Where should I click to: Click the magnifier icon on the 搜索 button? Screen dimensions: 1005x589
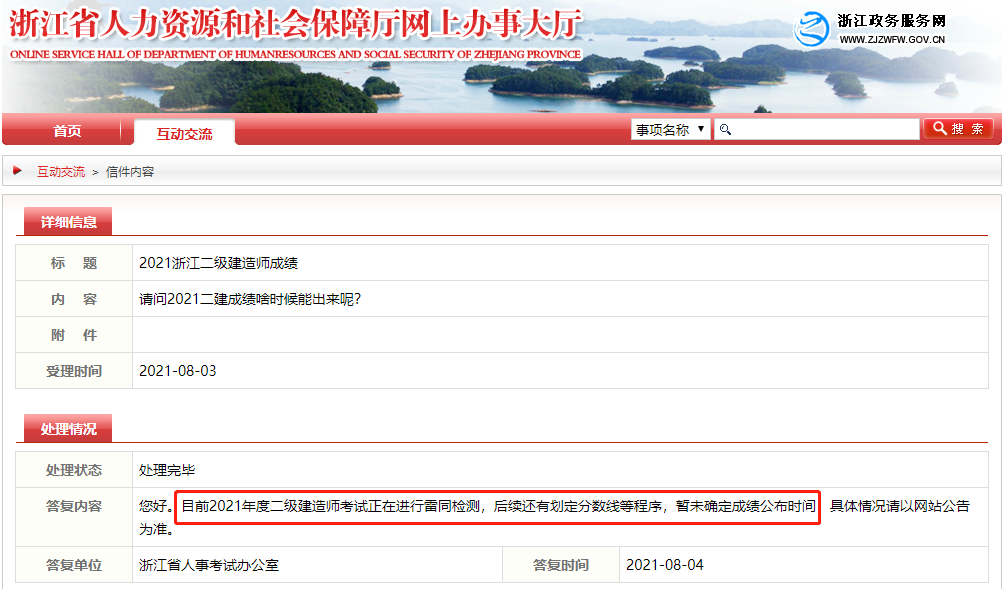click(x=938, y=129)
